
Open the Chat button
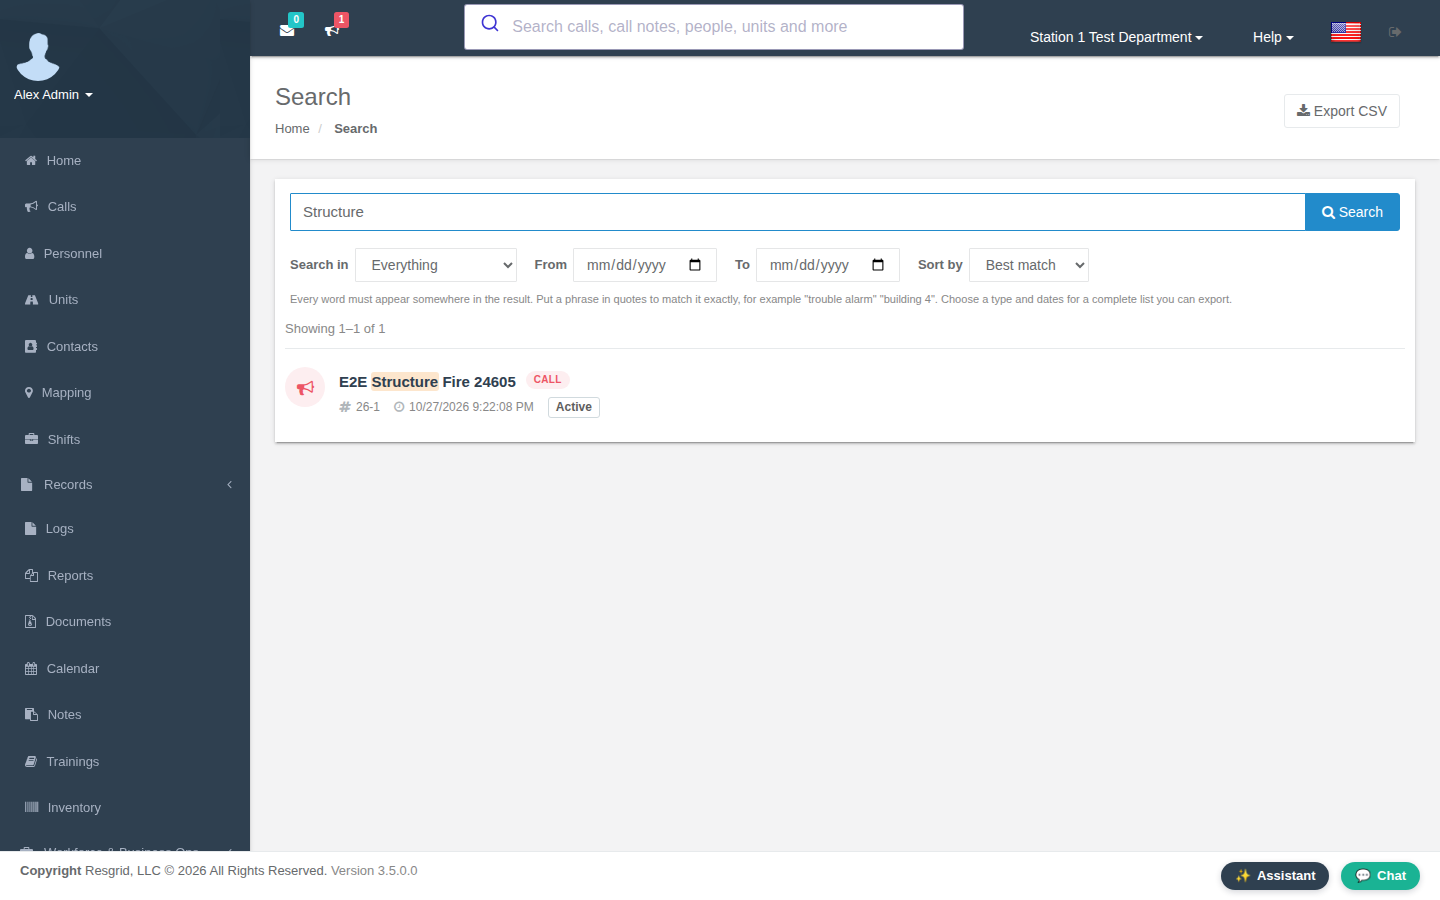1380,876
